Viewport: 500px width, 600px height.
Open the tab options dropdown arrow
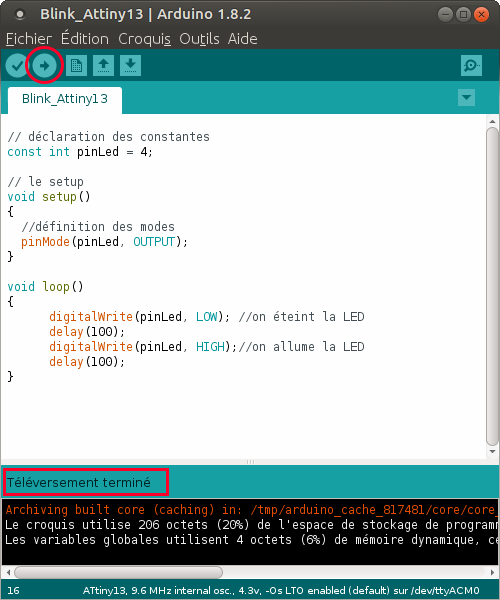[466, 98]
